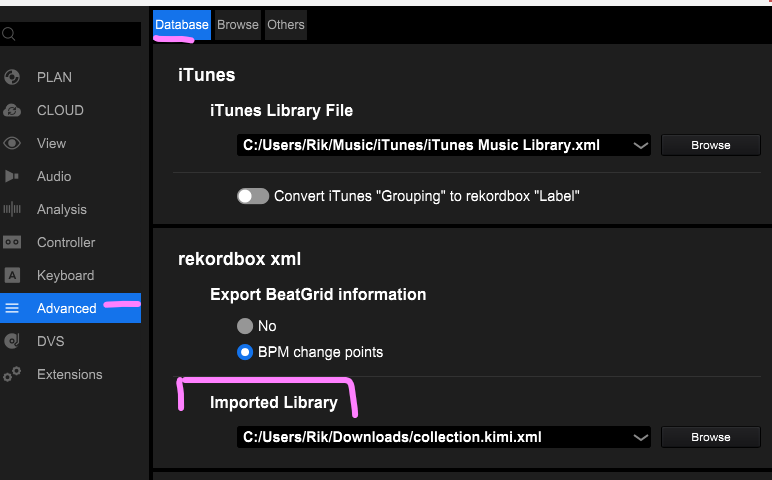This screenshot has height=480, width=772.
Task: Click the PLAN disc icon
Action: (x=12, y=77)
